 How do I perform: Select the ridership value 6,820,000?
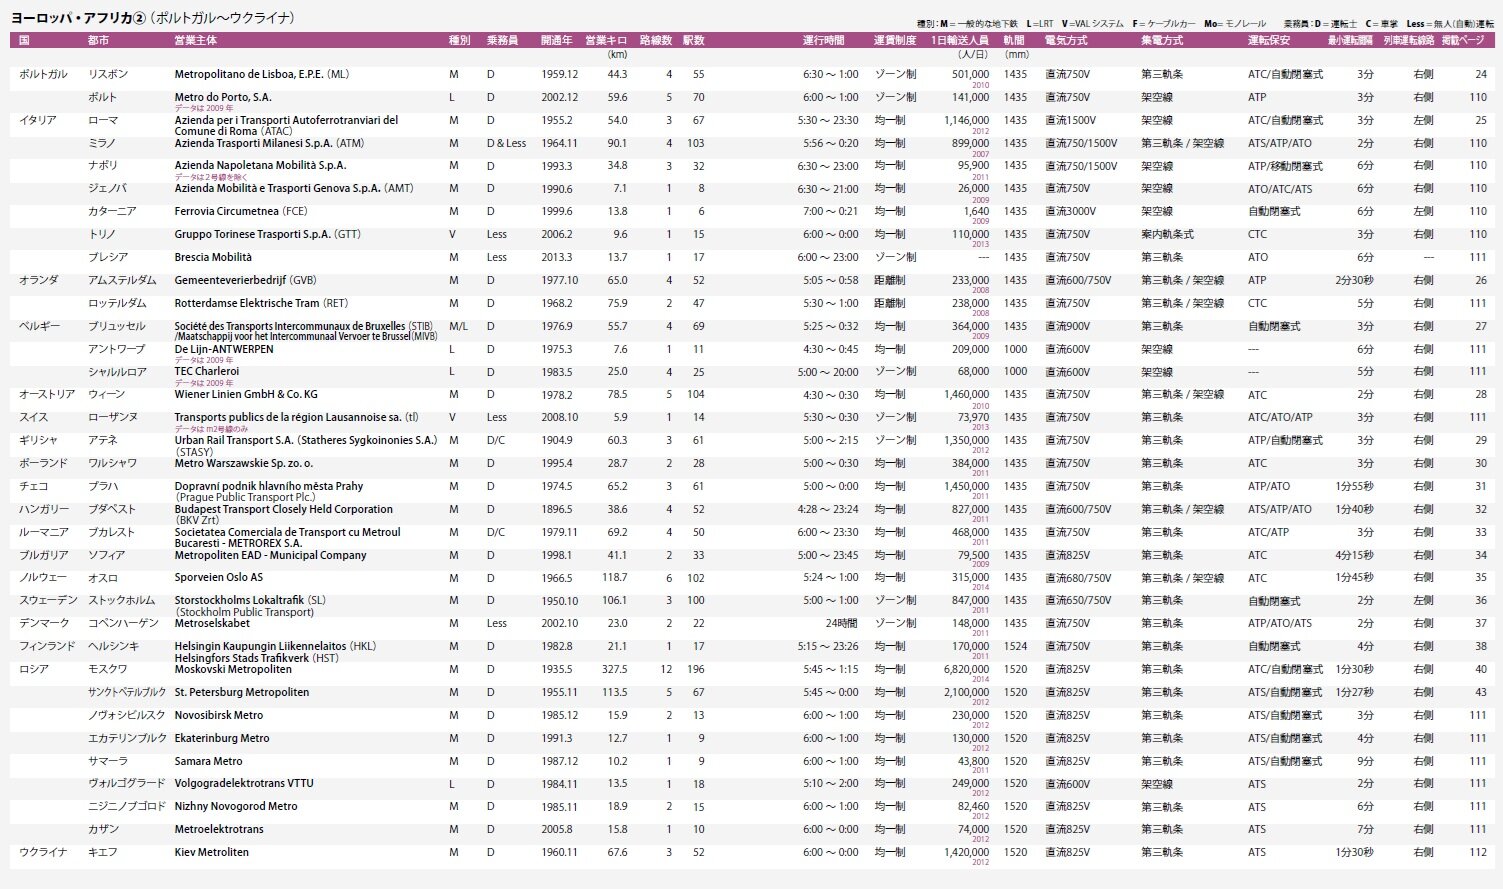tap(966, 669)
